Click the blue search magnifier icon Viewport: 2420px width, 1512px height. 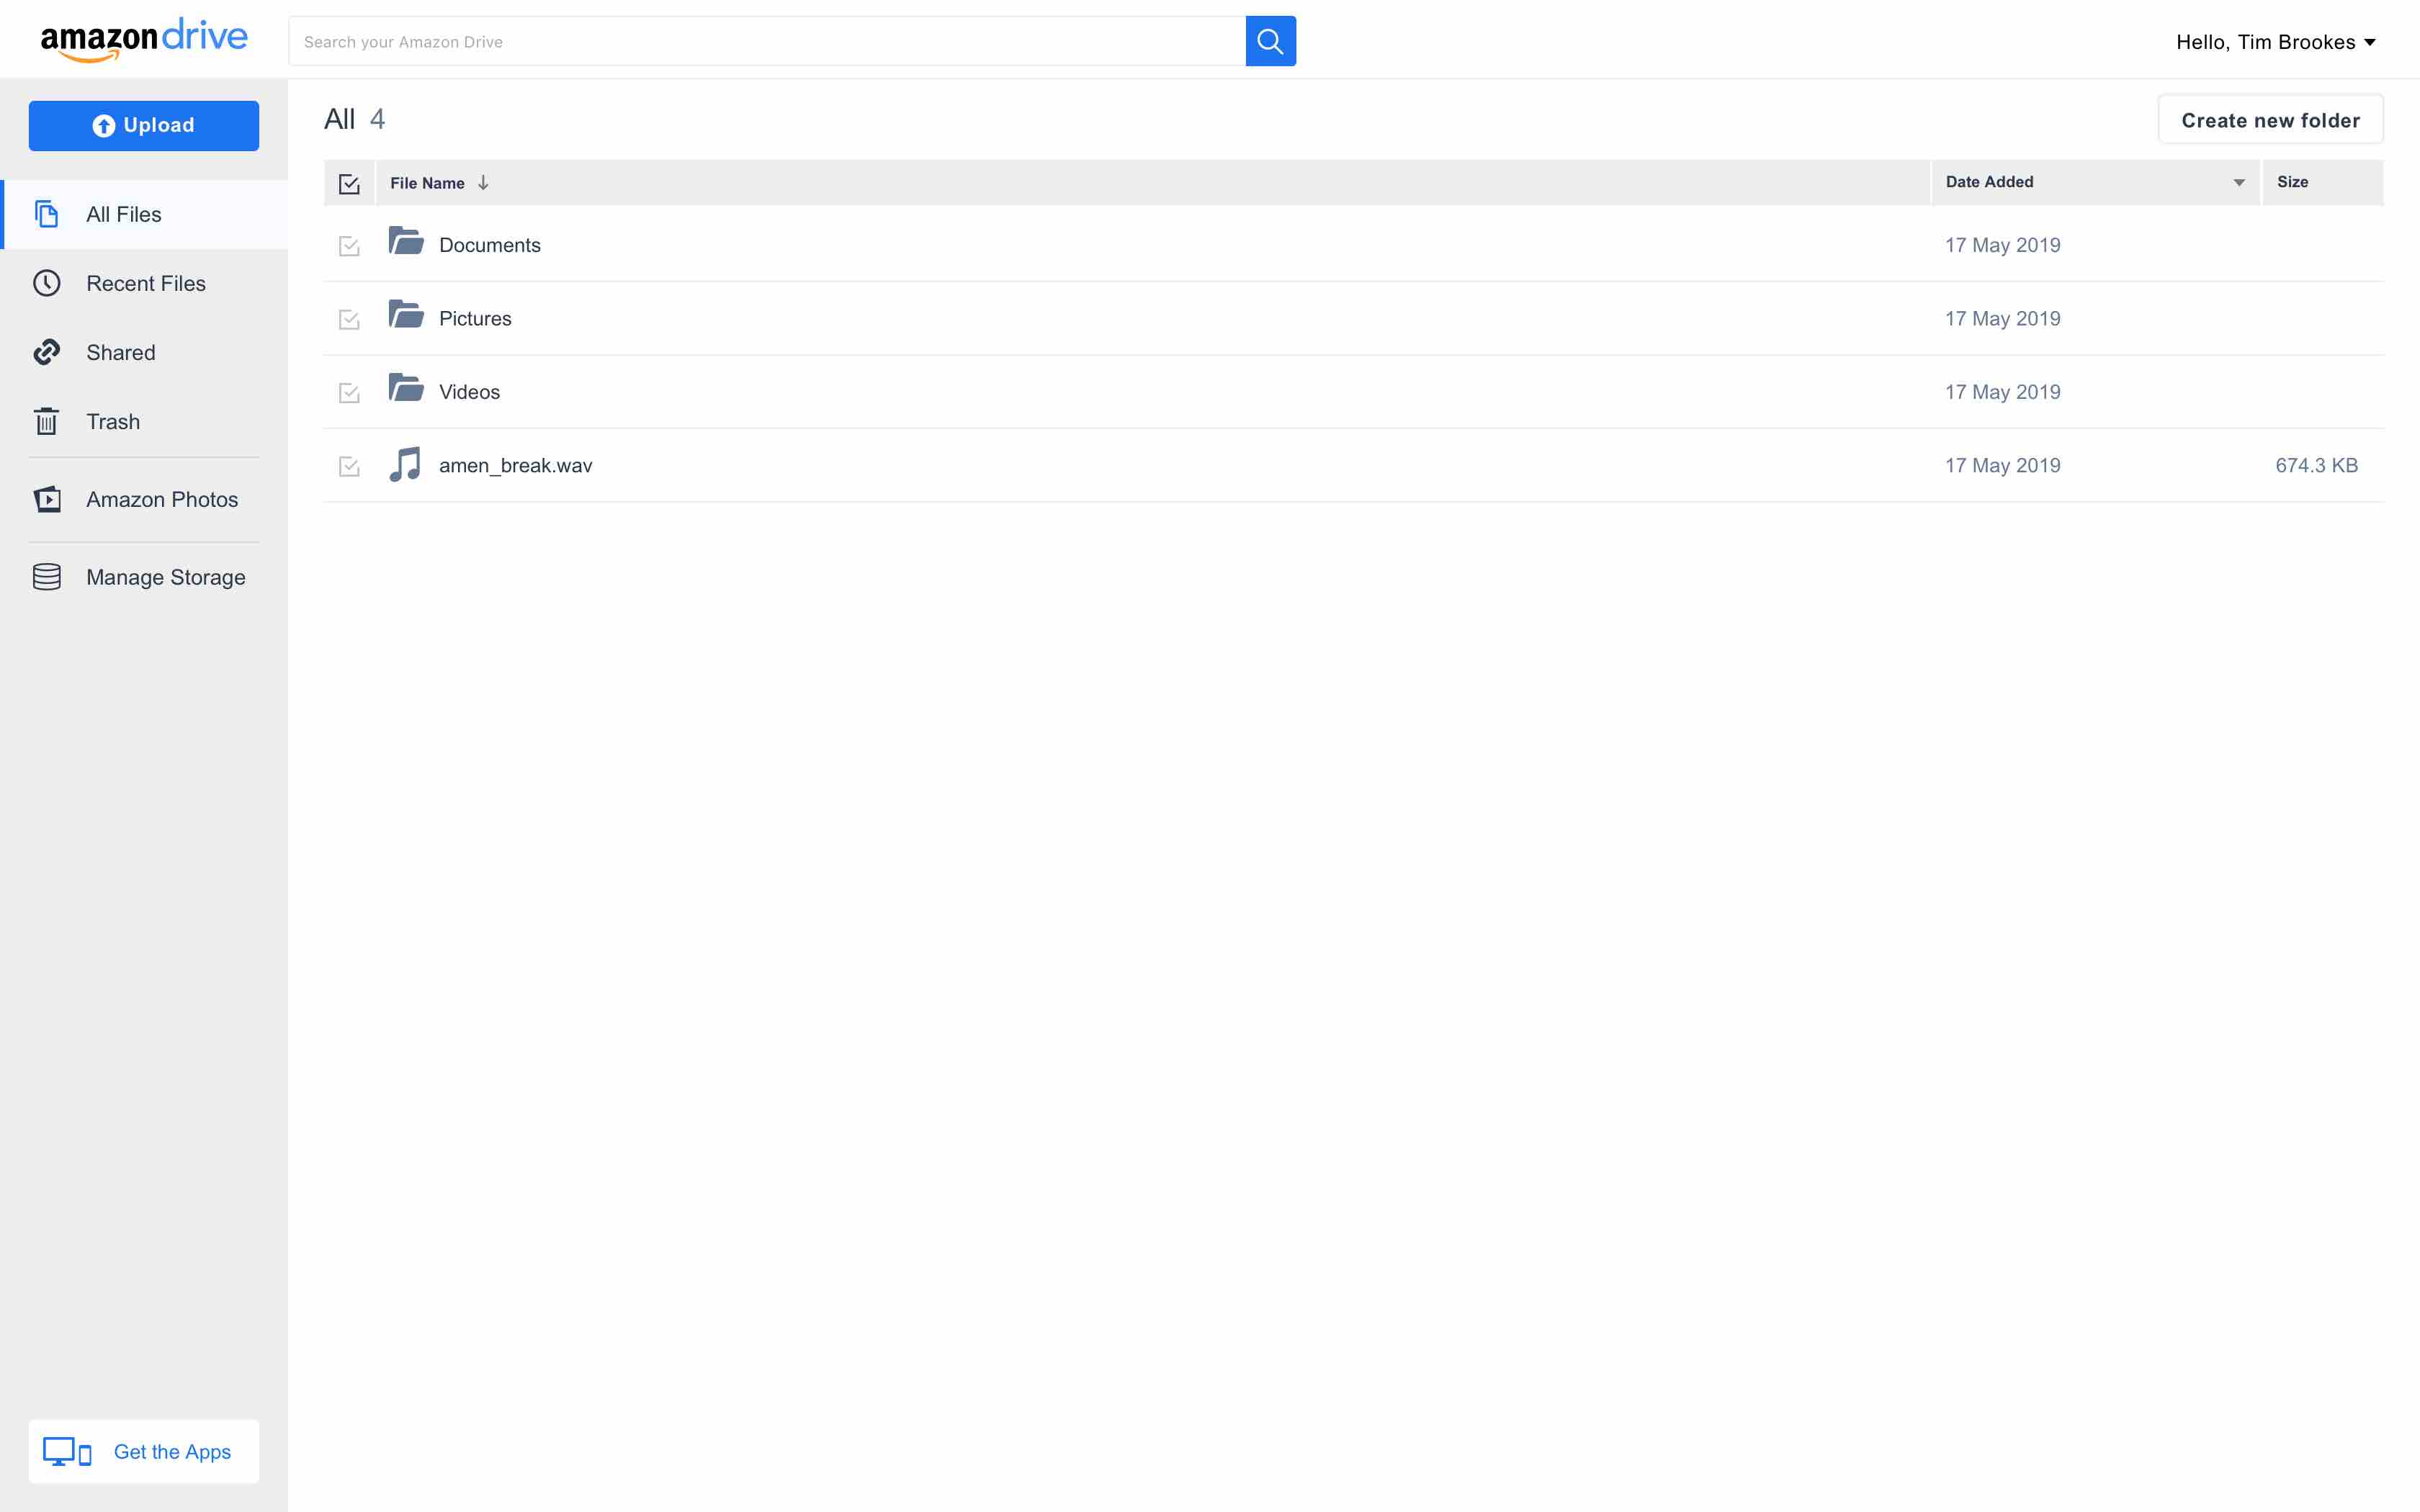tap(1271, 41)
